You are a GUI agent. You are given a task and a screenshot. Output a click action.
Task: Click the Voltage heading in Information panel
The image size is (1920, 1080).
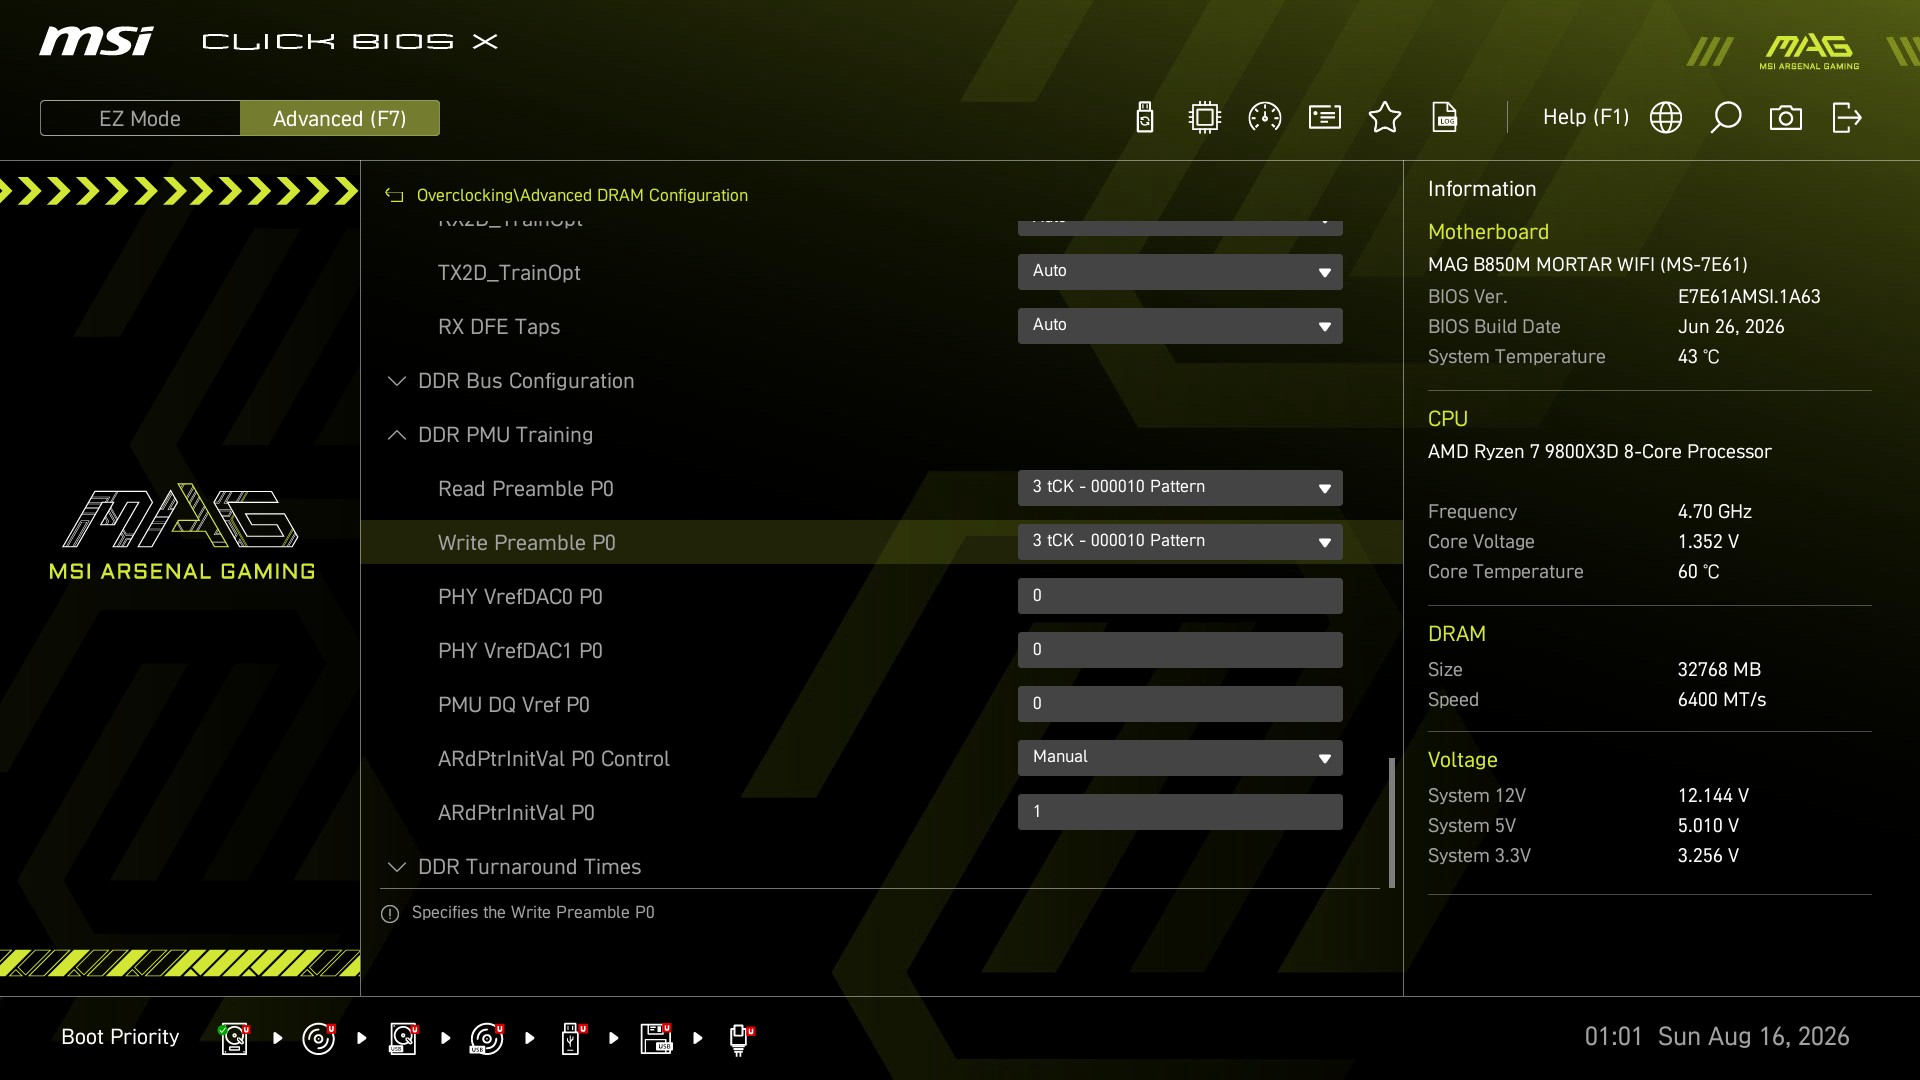pyautogui.click(x=1463, y=760)
